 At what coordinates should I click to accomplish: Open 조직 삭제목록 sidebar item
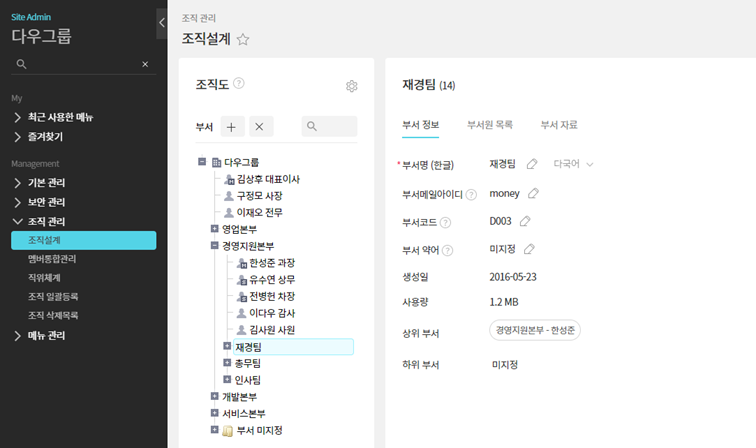[x=53, y=315]
